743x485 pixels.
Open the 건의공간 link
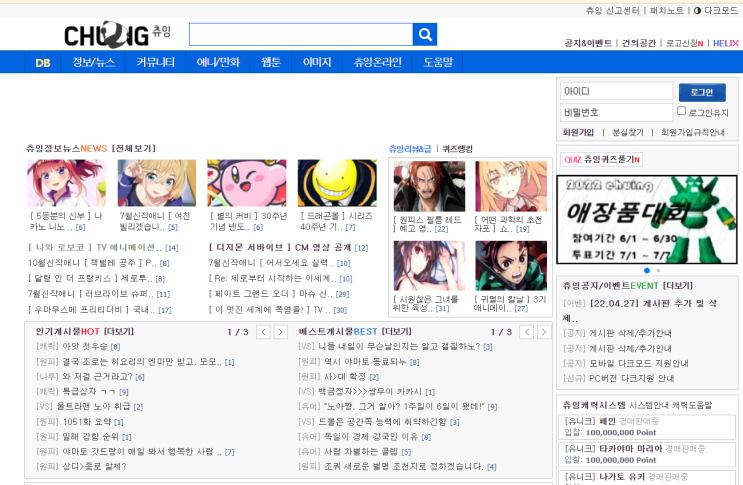[x=639, y=43]
